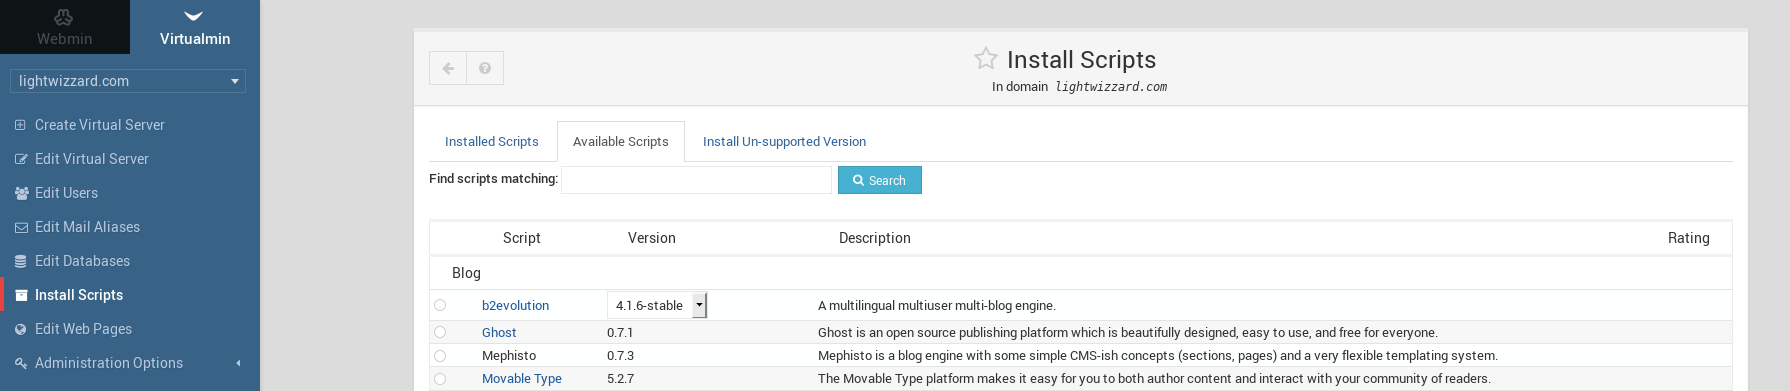Viewport: 1790px width, 391px height.
Task: Click the back arrow button
Action: tap(448, 68)
